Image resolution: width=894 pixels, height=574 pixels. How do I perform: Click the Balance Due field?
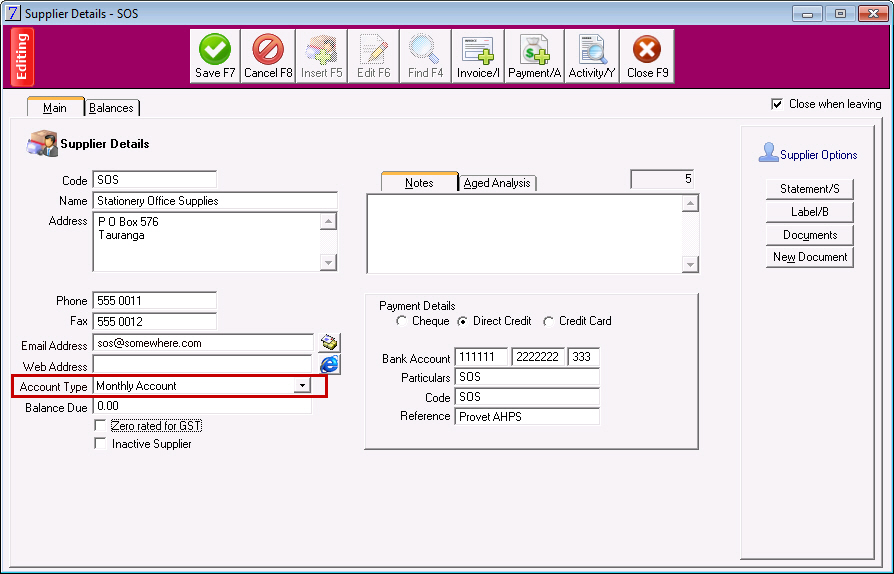tap(202, 406)
